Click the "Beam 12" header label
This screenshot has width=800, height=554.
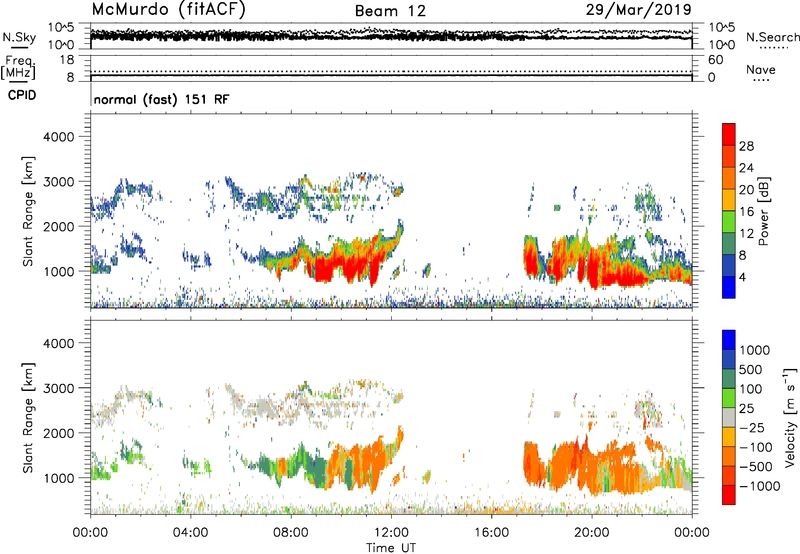390,11
